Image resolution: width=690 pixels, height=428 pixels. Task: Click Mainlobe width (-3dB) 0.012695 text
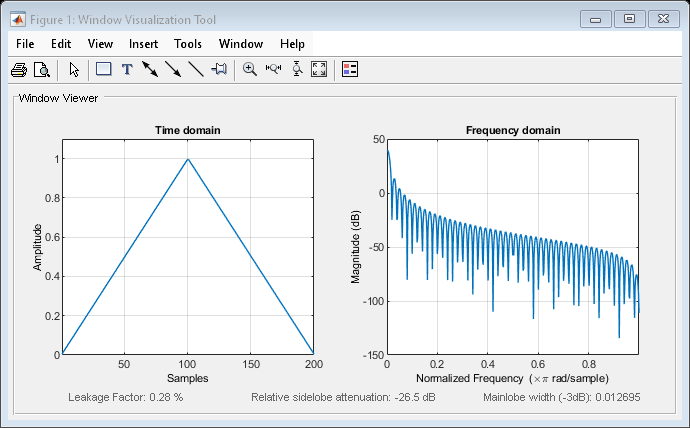coord(562,397)
